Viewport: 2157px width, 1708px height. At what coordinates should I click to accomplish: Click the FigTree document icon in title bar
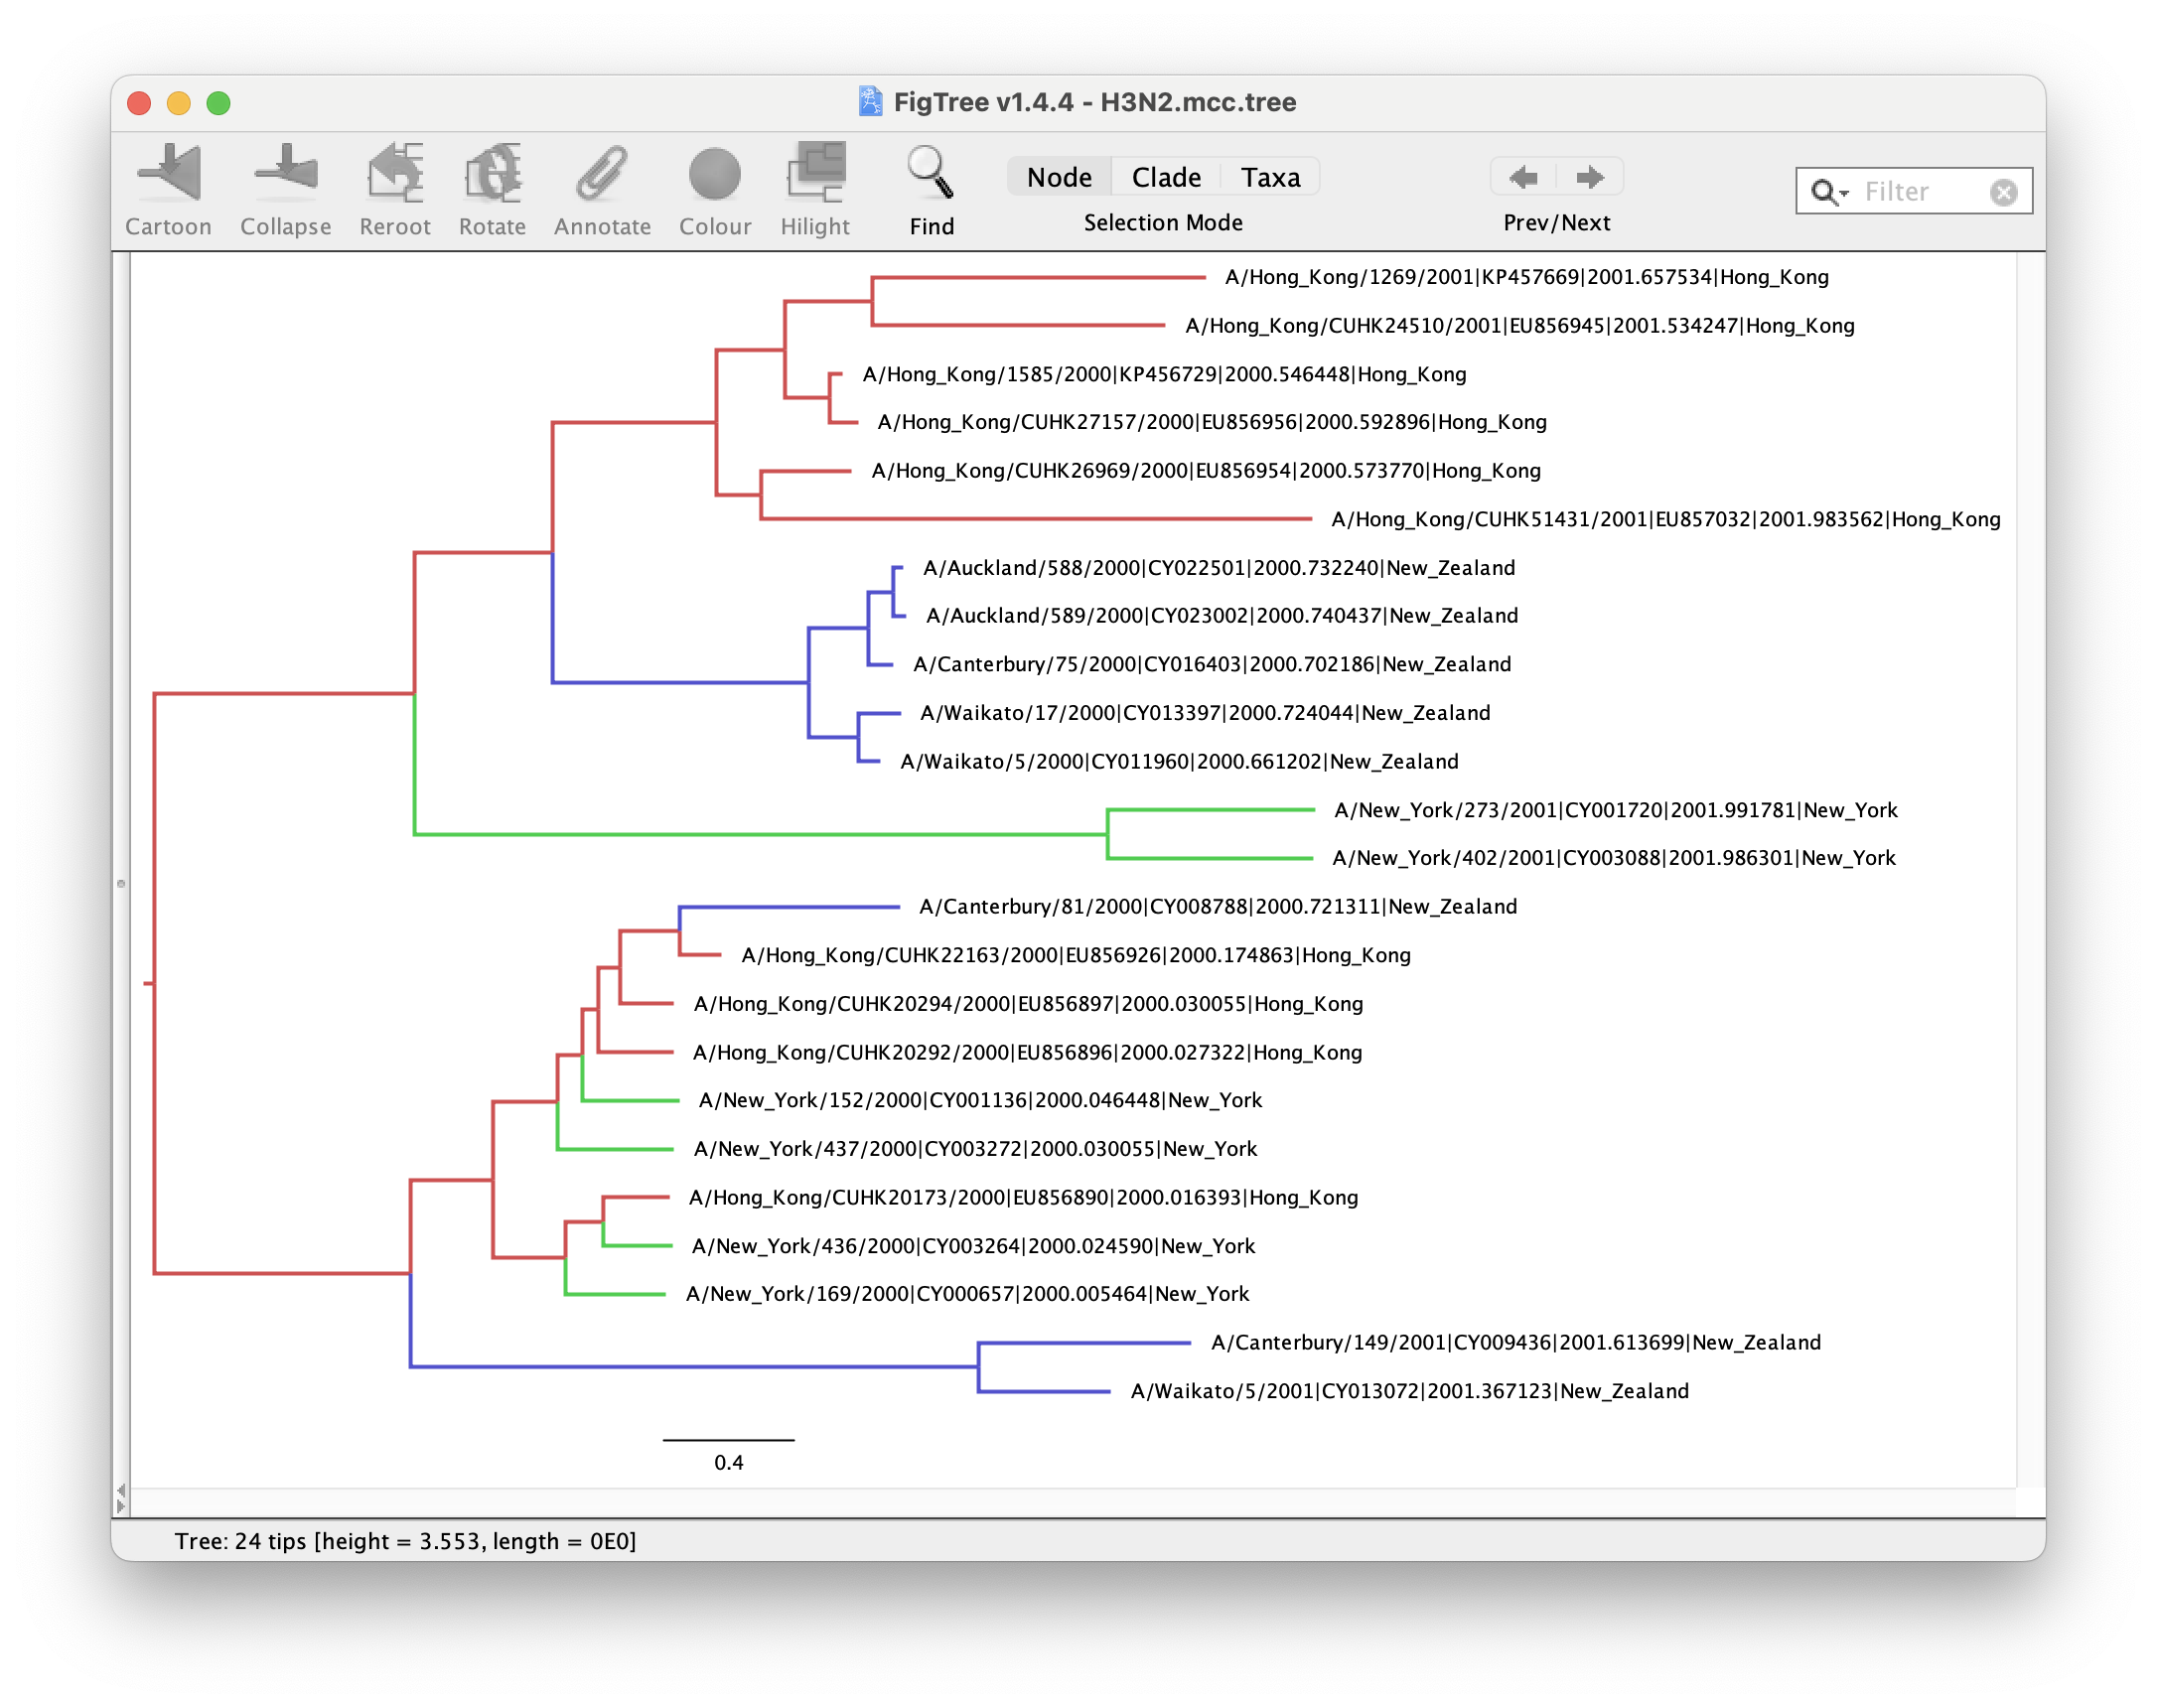click(x=870, y=102)
